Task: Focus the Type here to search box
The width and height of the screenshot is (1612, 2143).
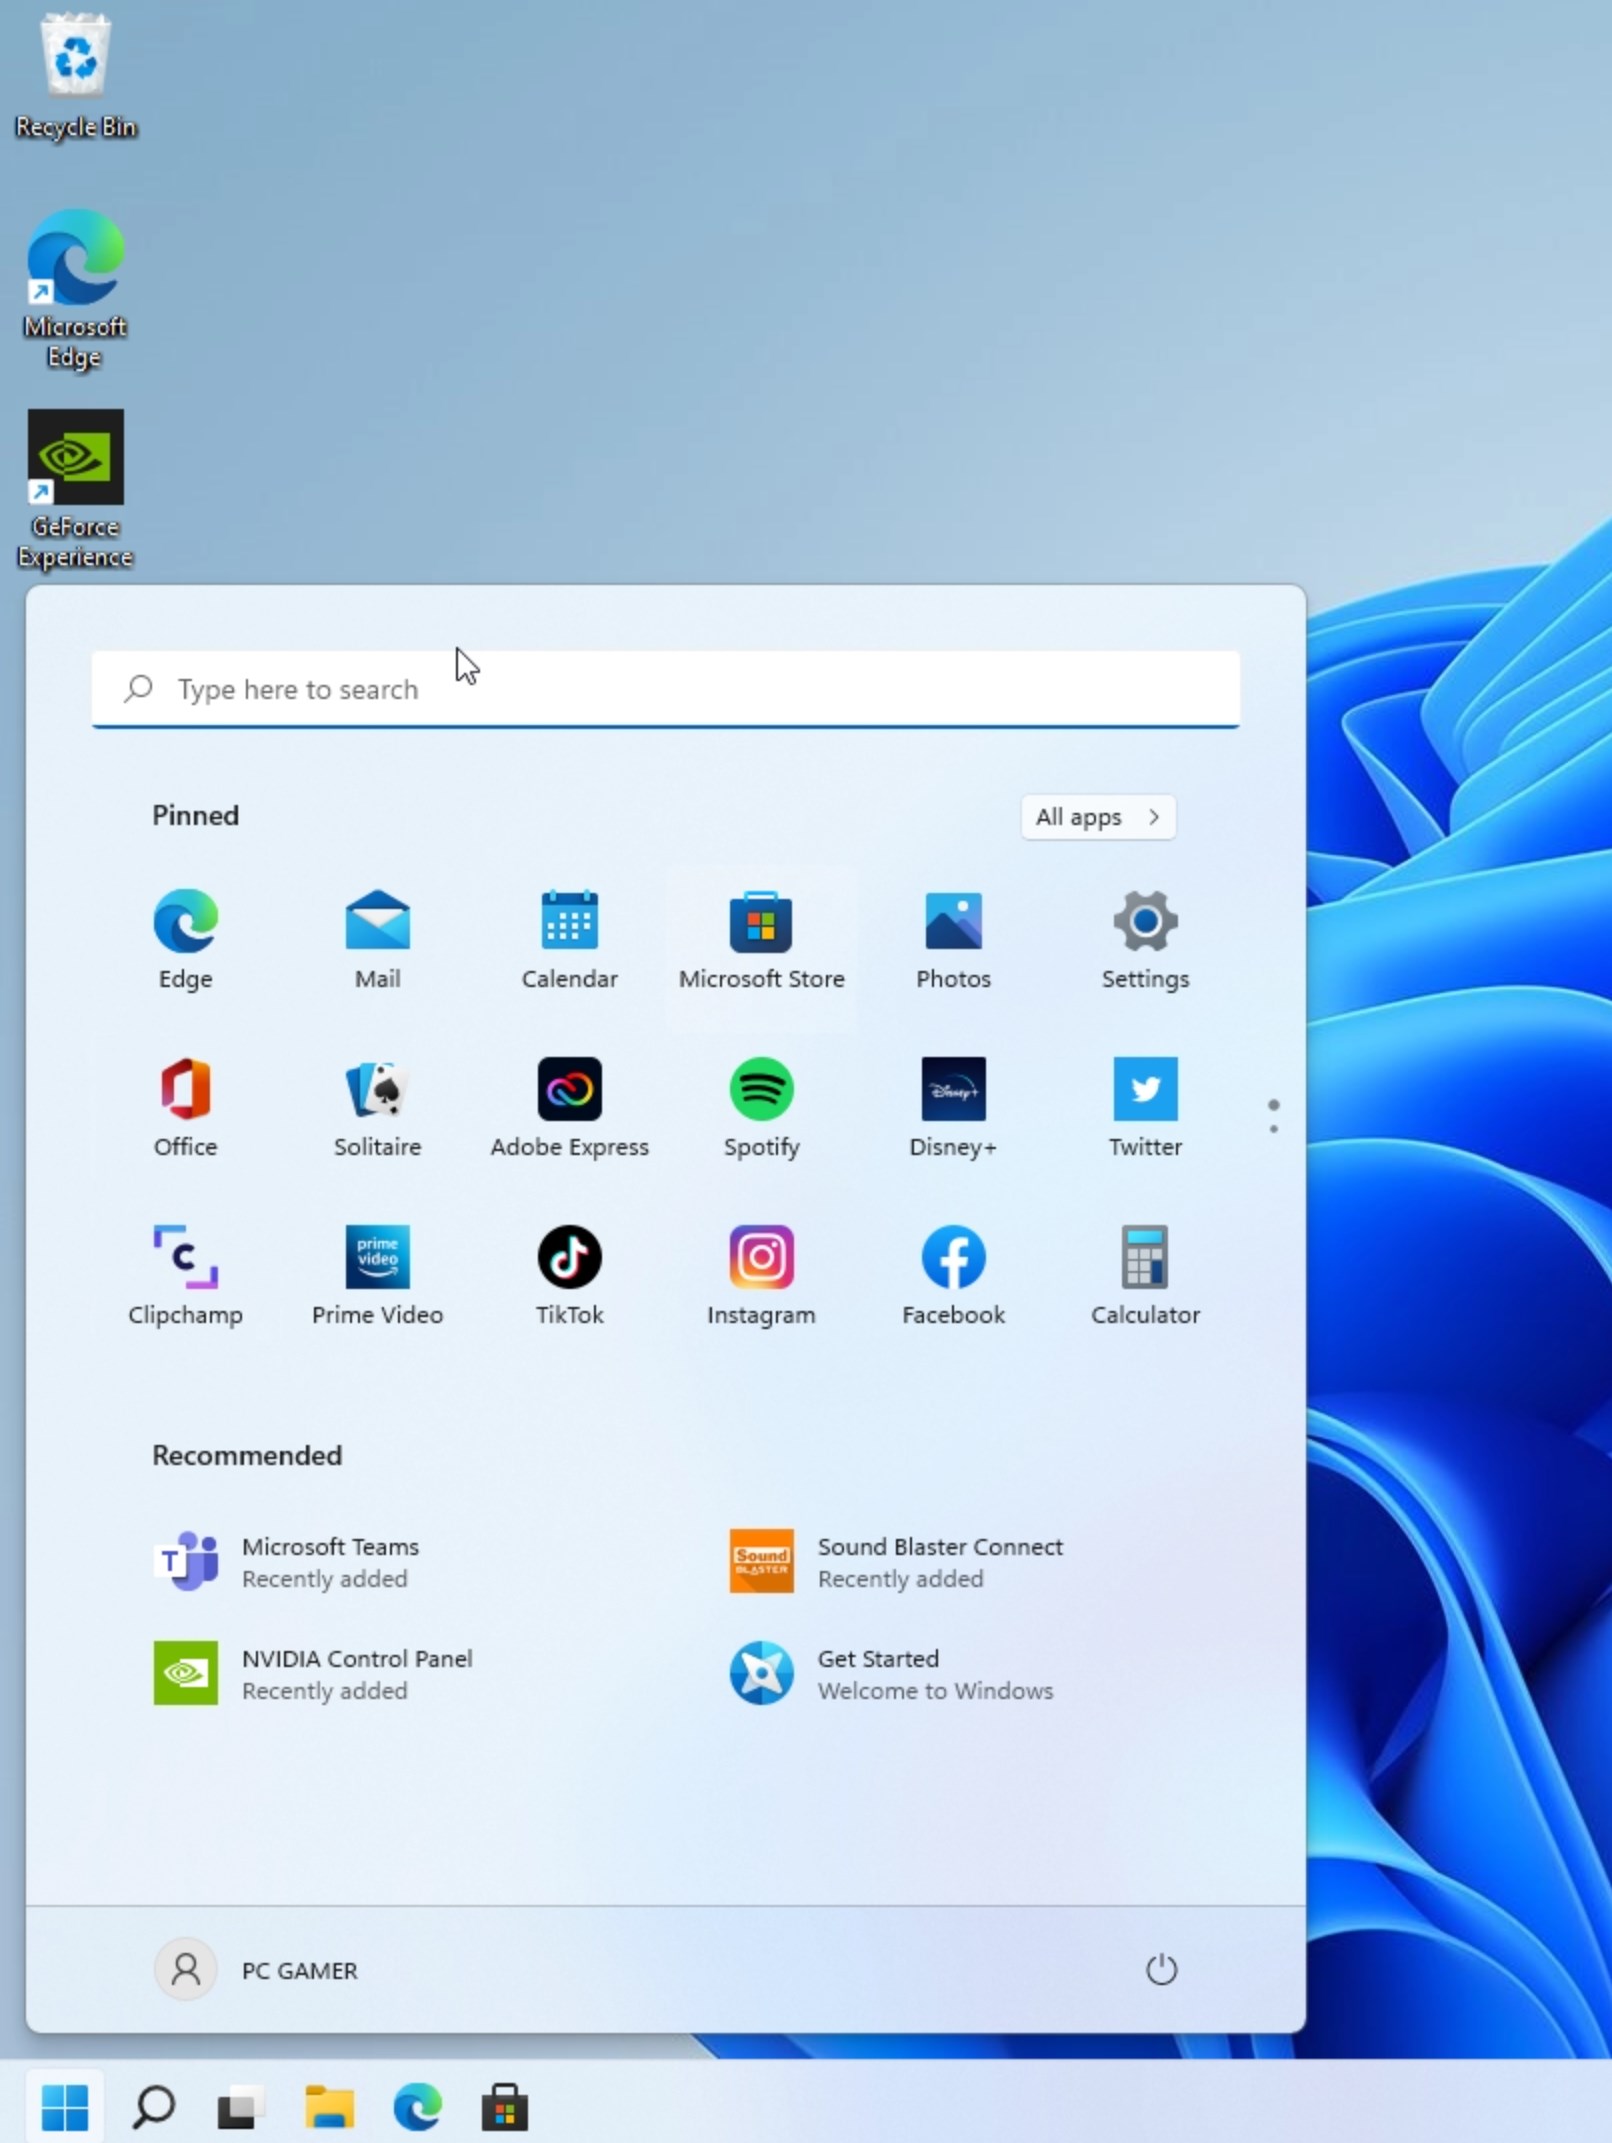Action: [x=666, y=689]
